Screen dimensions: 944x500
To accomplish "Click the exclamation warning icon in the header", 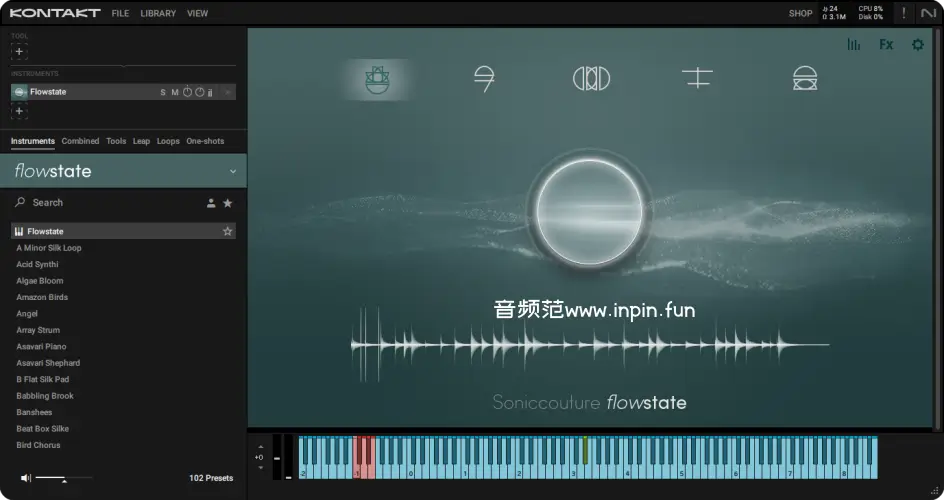I will click(x=903, y=13).
